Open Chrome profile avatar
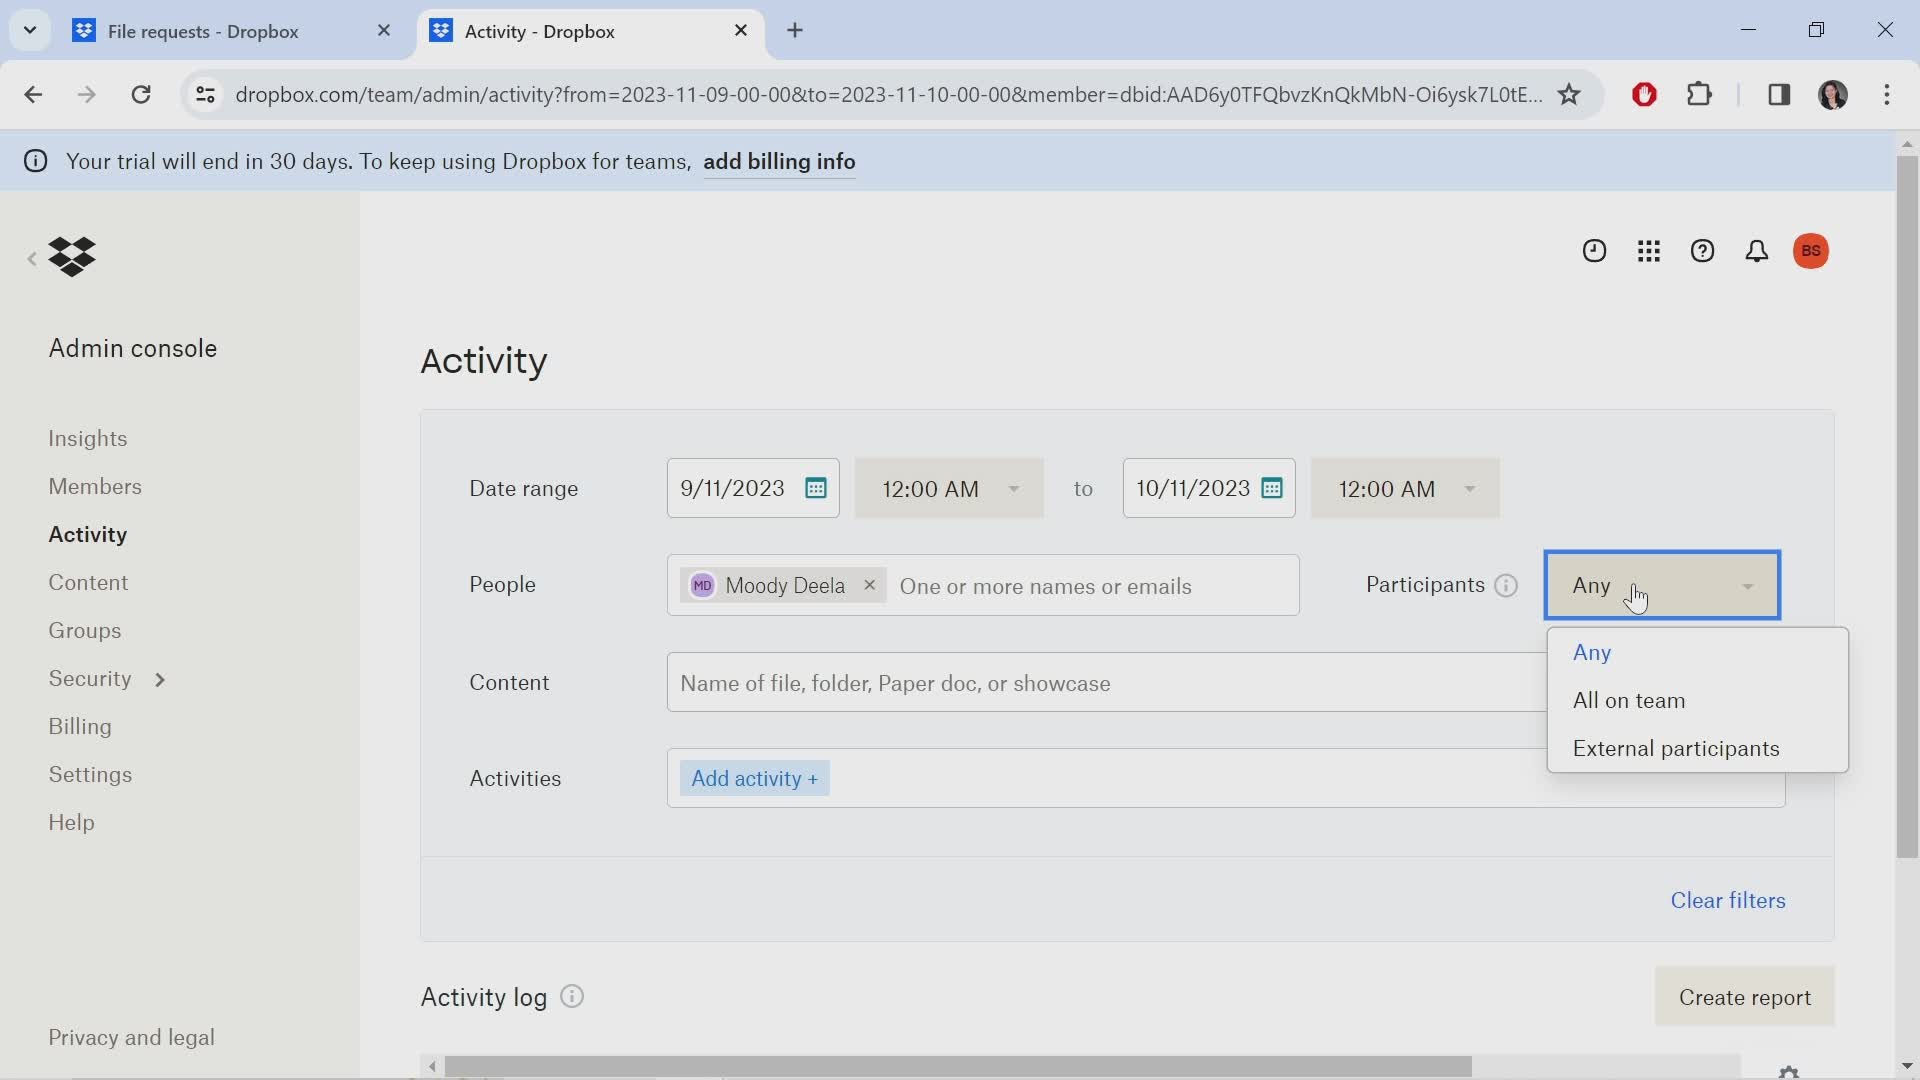 pyautogui.click(x=1833, y=94)
